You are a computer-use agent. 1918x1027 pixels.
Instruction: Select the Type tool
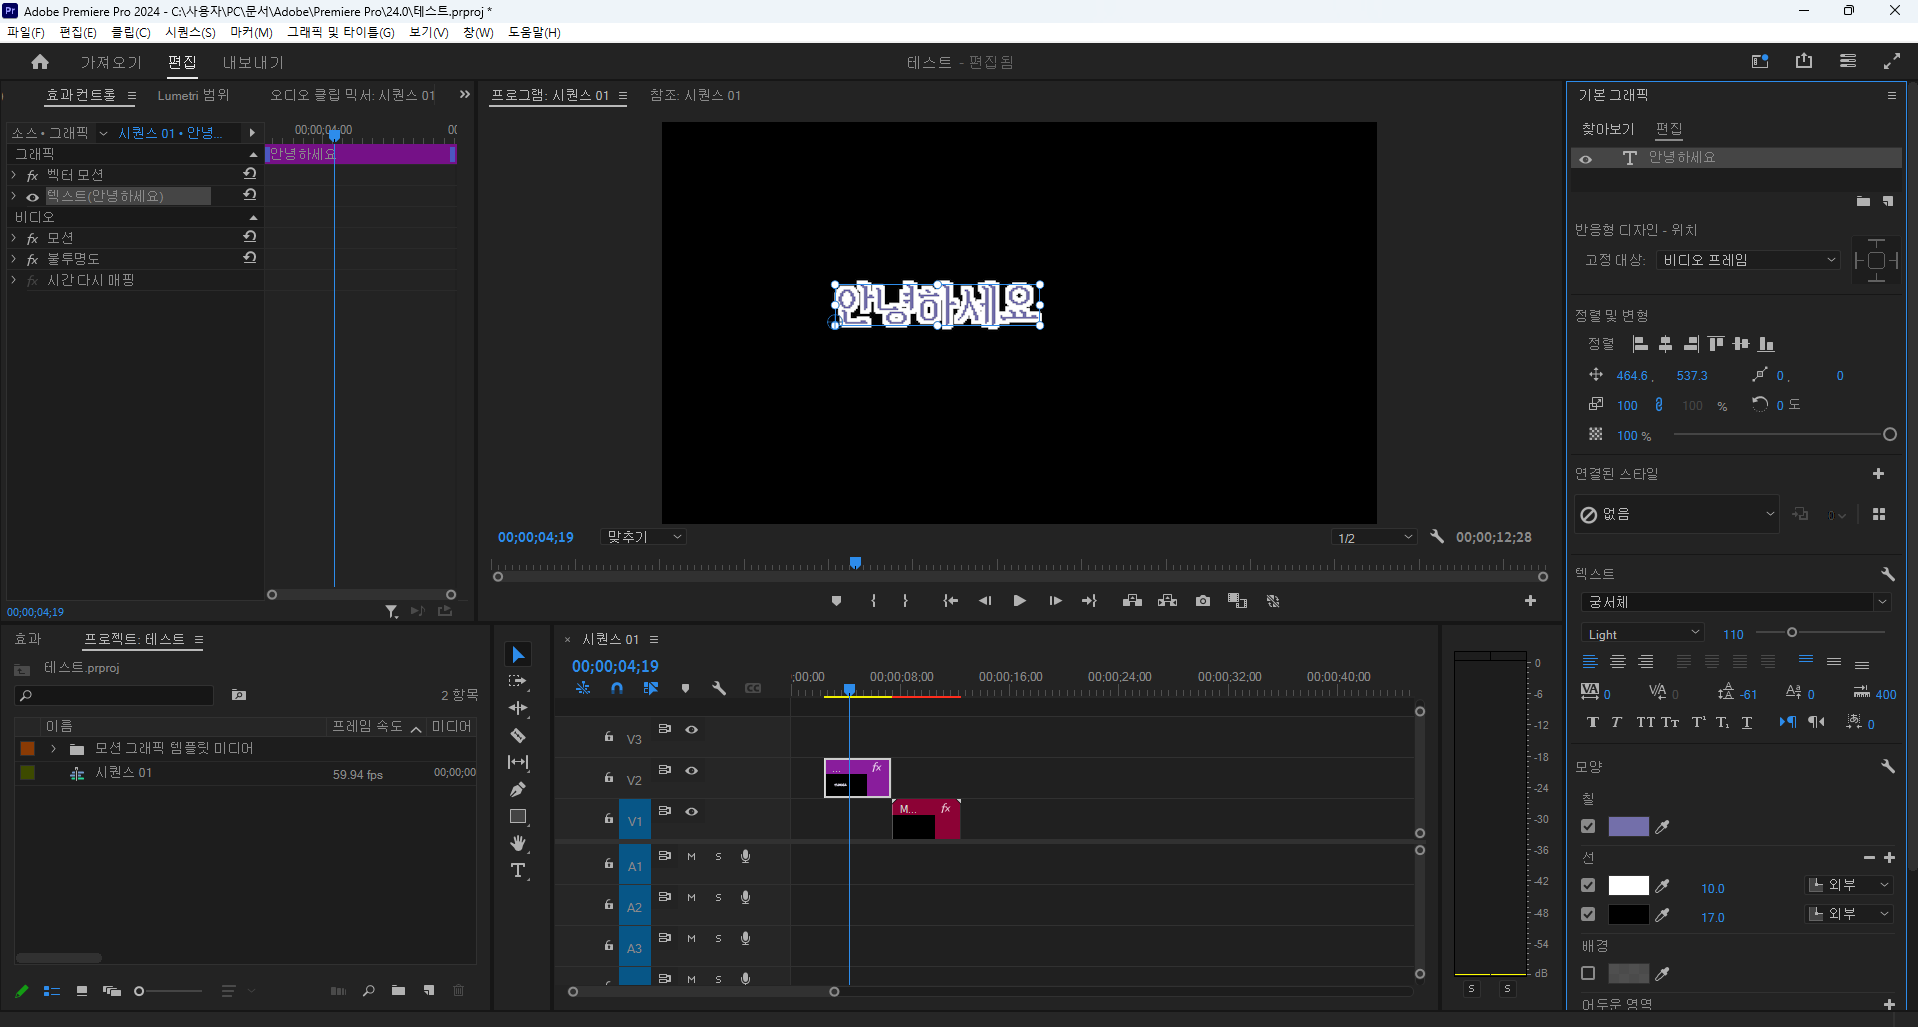tap(518, 871)
